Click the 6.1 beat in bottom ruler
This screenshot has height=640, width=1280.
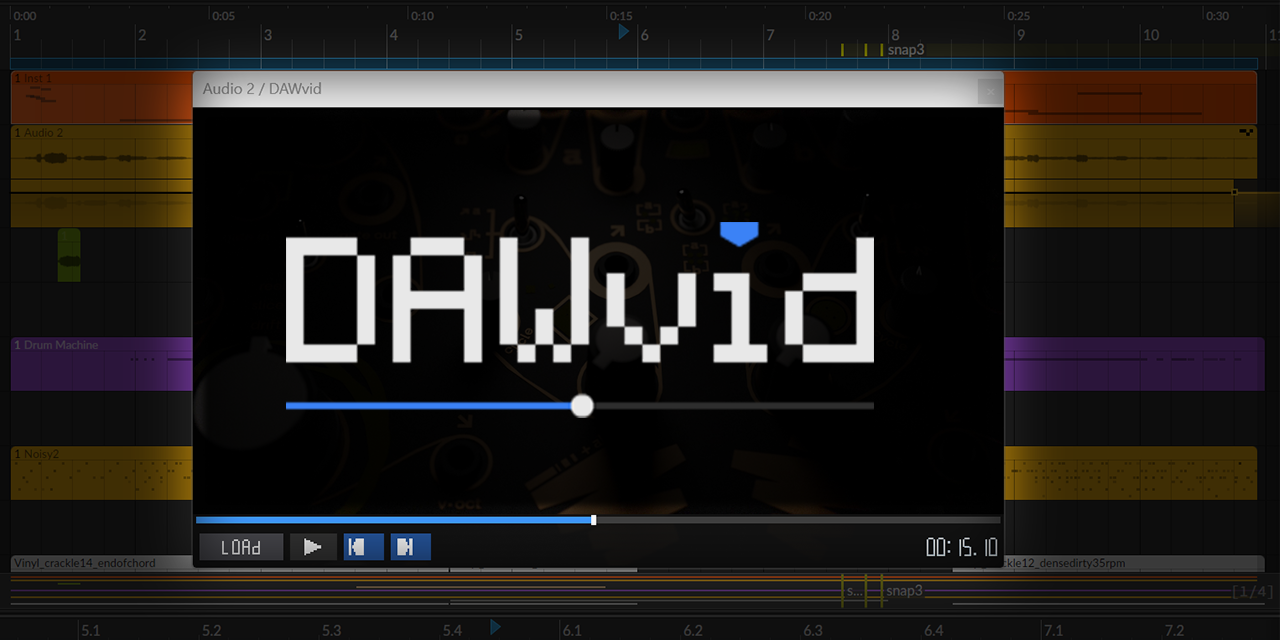click(572, 630)
